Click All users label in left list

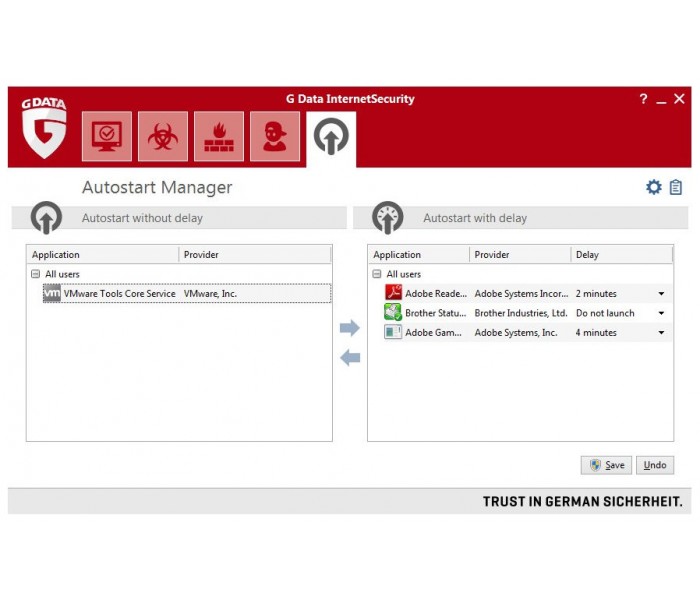click(62, 274)
